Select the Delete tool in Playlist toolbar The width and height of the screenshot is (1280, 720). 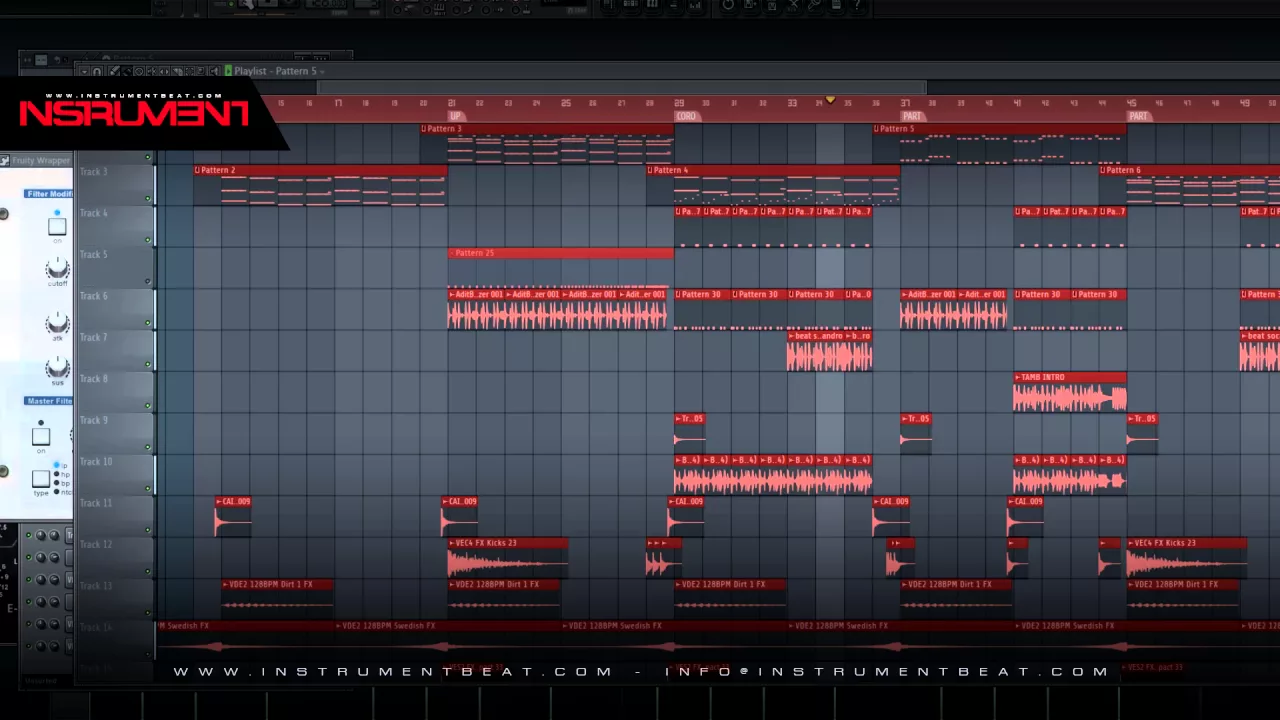139,71
